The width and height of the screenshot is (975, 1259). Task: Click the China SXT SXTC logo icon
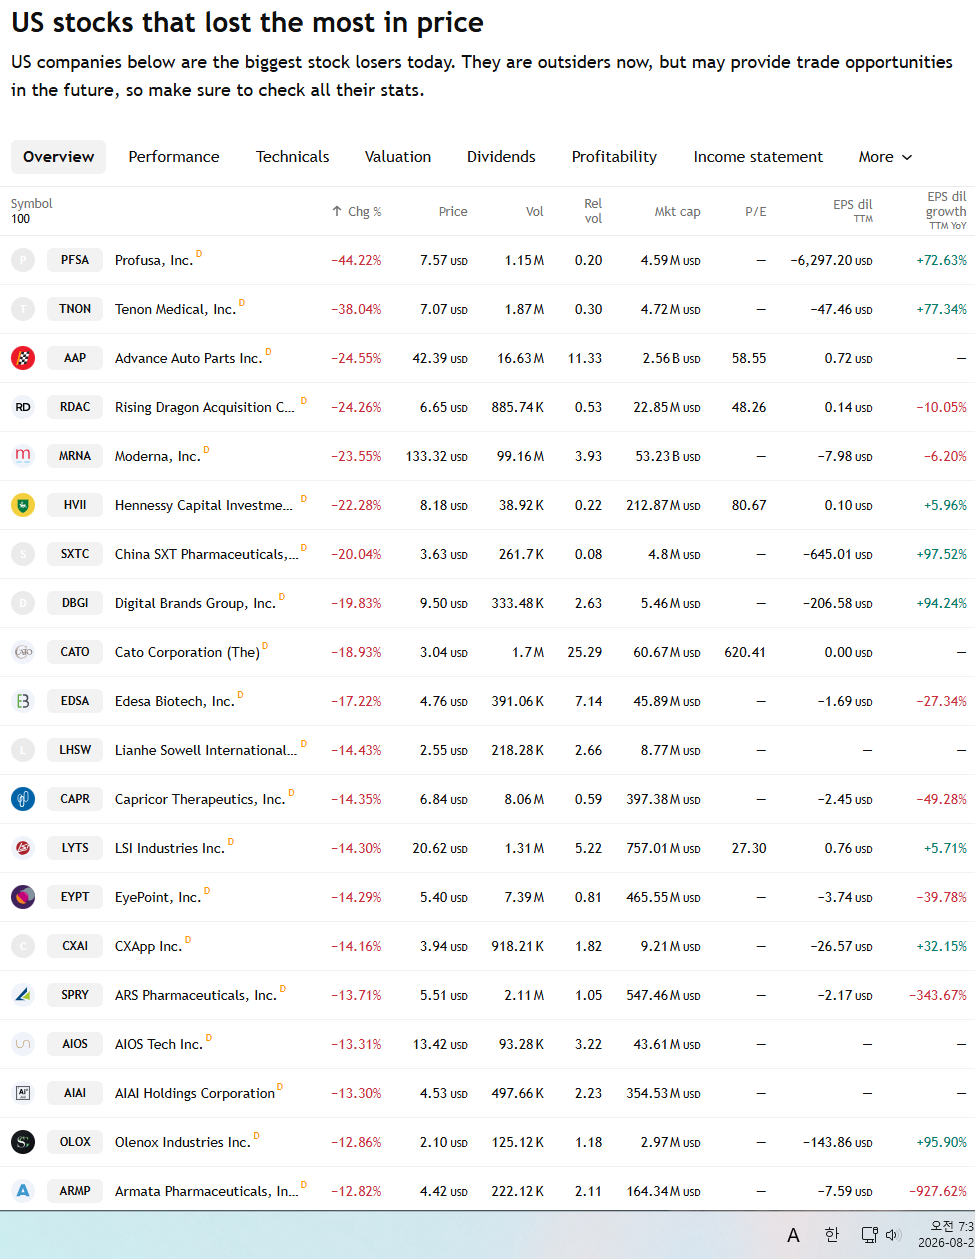[23, 554]
